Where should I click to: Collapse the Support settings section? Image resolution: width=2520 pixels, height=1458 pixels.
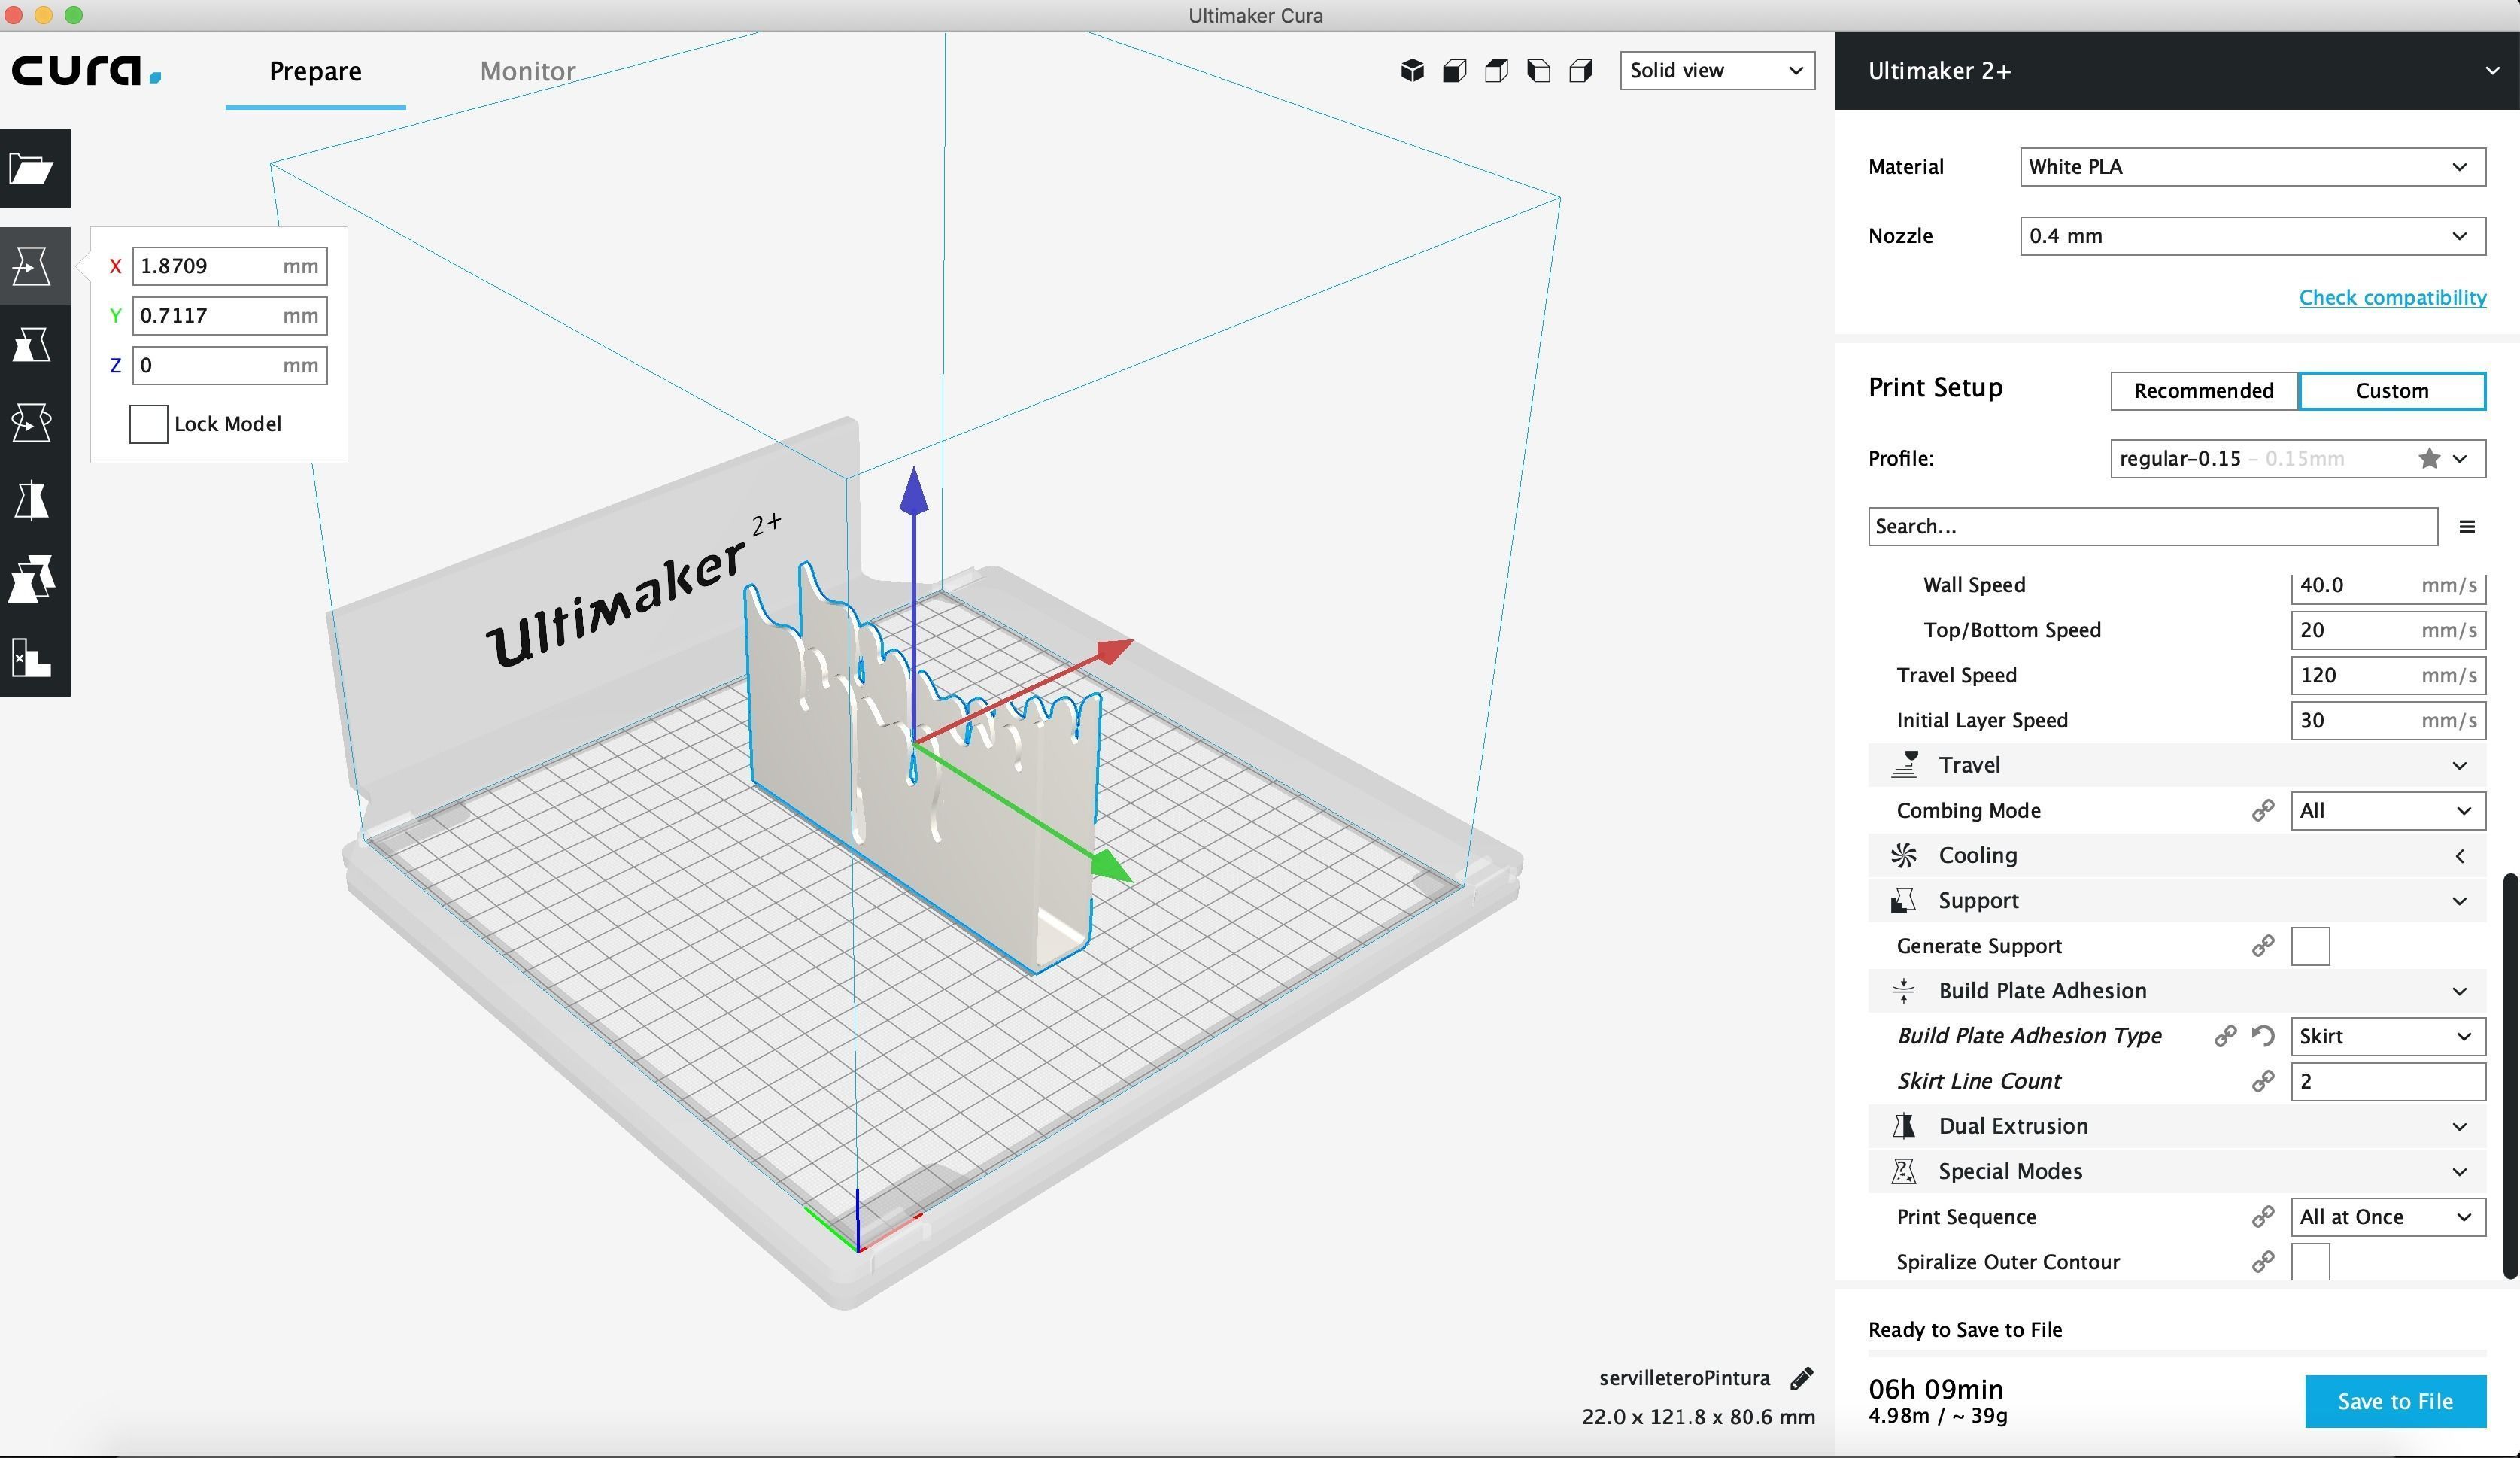point(2176,901)
